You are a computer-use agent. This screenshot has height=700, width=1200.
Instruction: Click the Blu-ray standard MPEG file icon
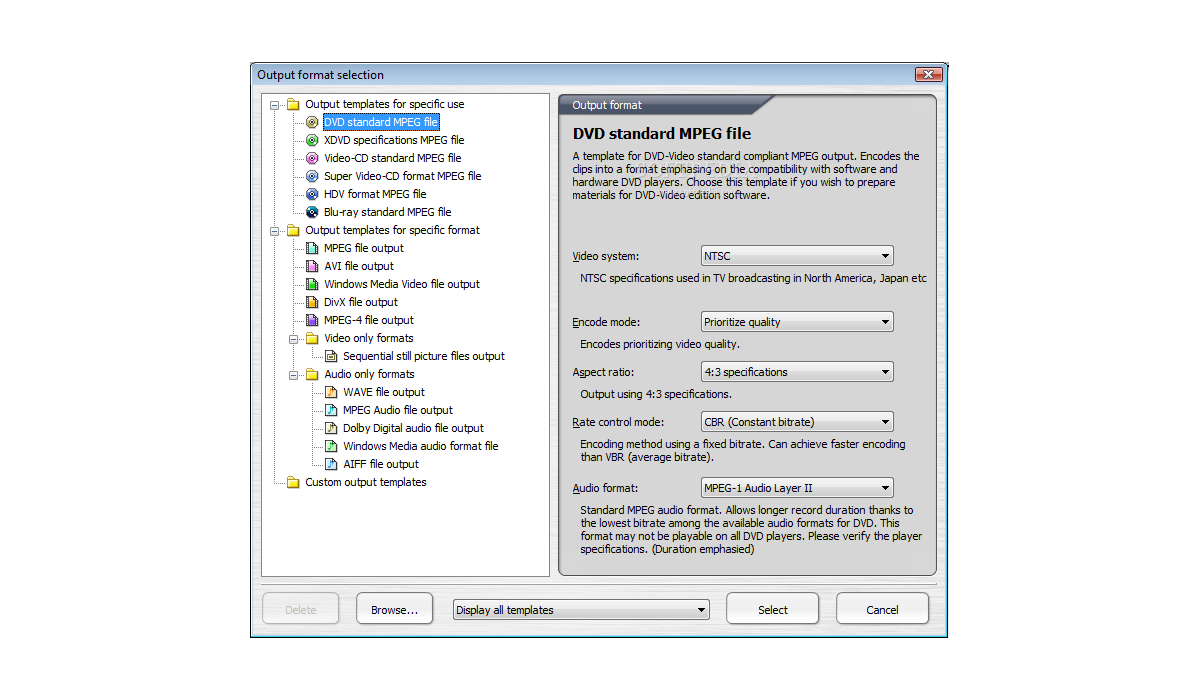pyautogui.click(x=312, y=212)
